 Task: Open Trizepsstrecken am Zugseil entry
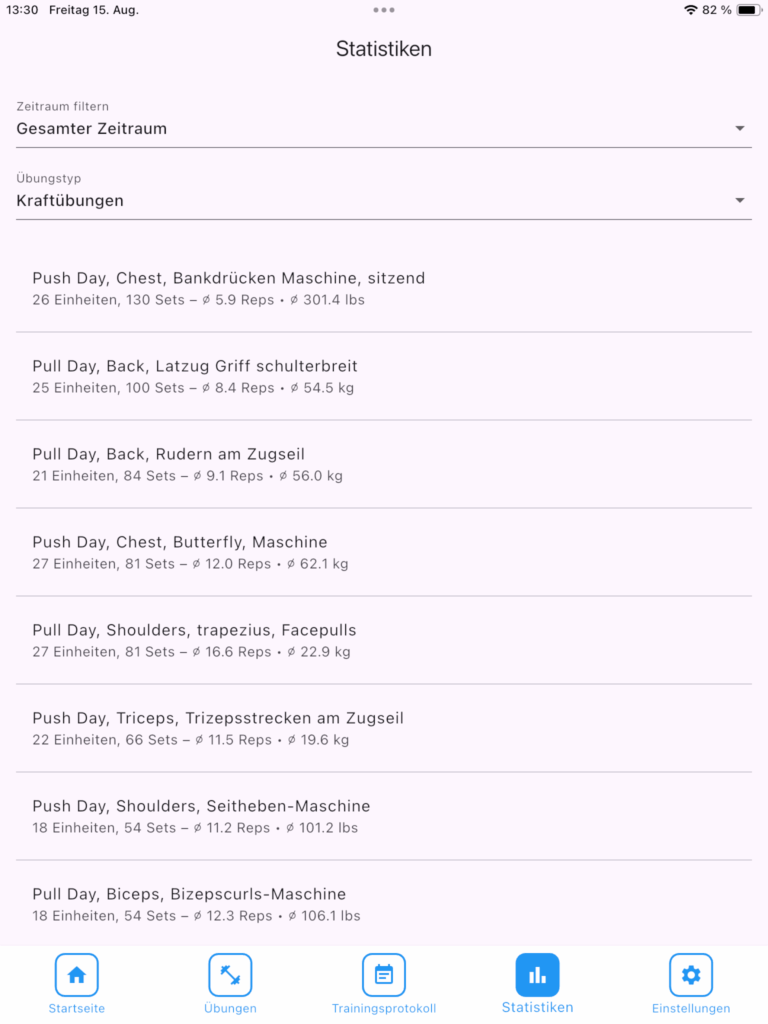point(384,728)
